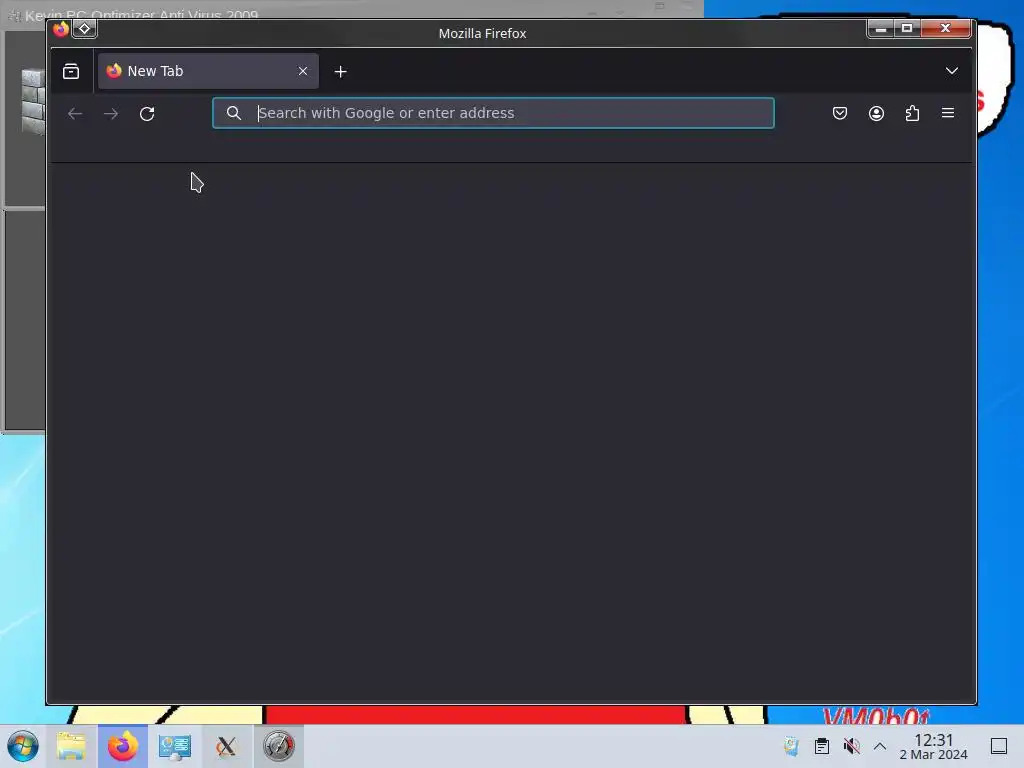The width and height of the screenshot is (1024, 768).
Task: Maximize the Mozilla Firefox window
Action: (x=907, y=28)
